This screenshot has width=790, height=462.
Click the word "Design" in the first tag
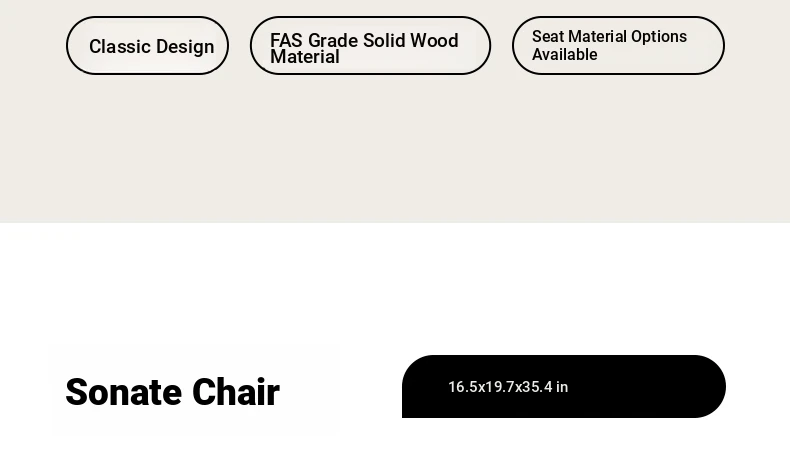(x=185, y=47)
